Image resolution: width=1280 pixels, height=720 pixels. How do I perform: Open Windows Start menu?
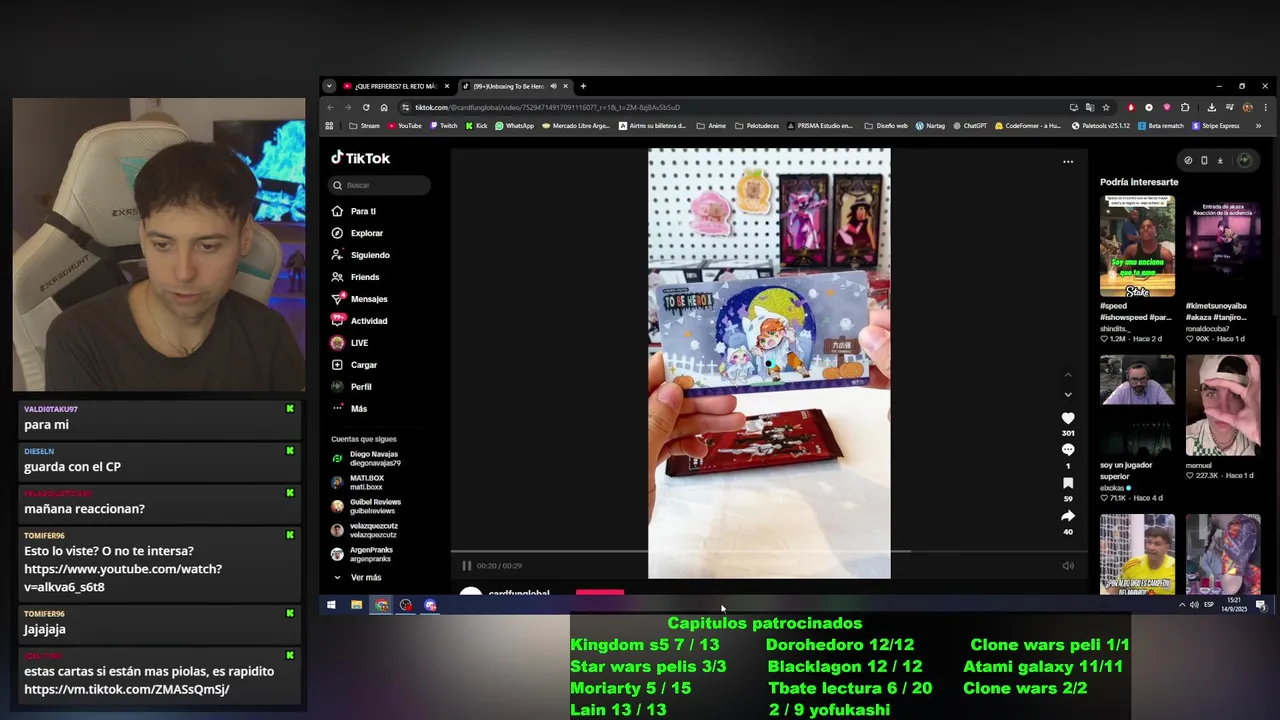331,605
